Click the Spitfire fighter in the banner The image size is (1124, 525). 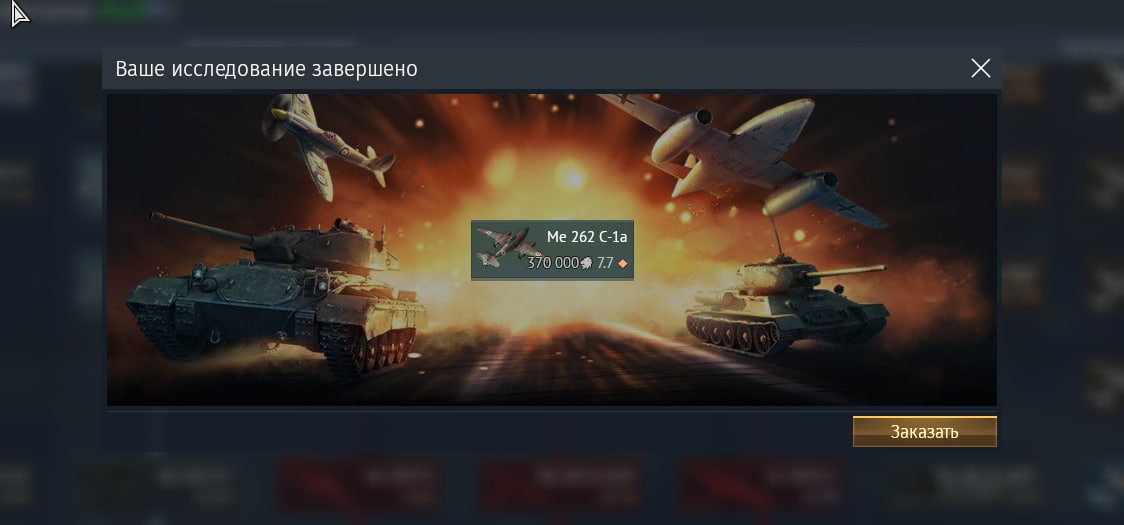point(326,143)
